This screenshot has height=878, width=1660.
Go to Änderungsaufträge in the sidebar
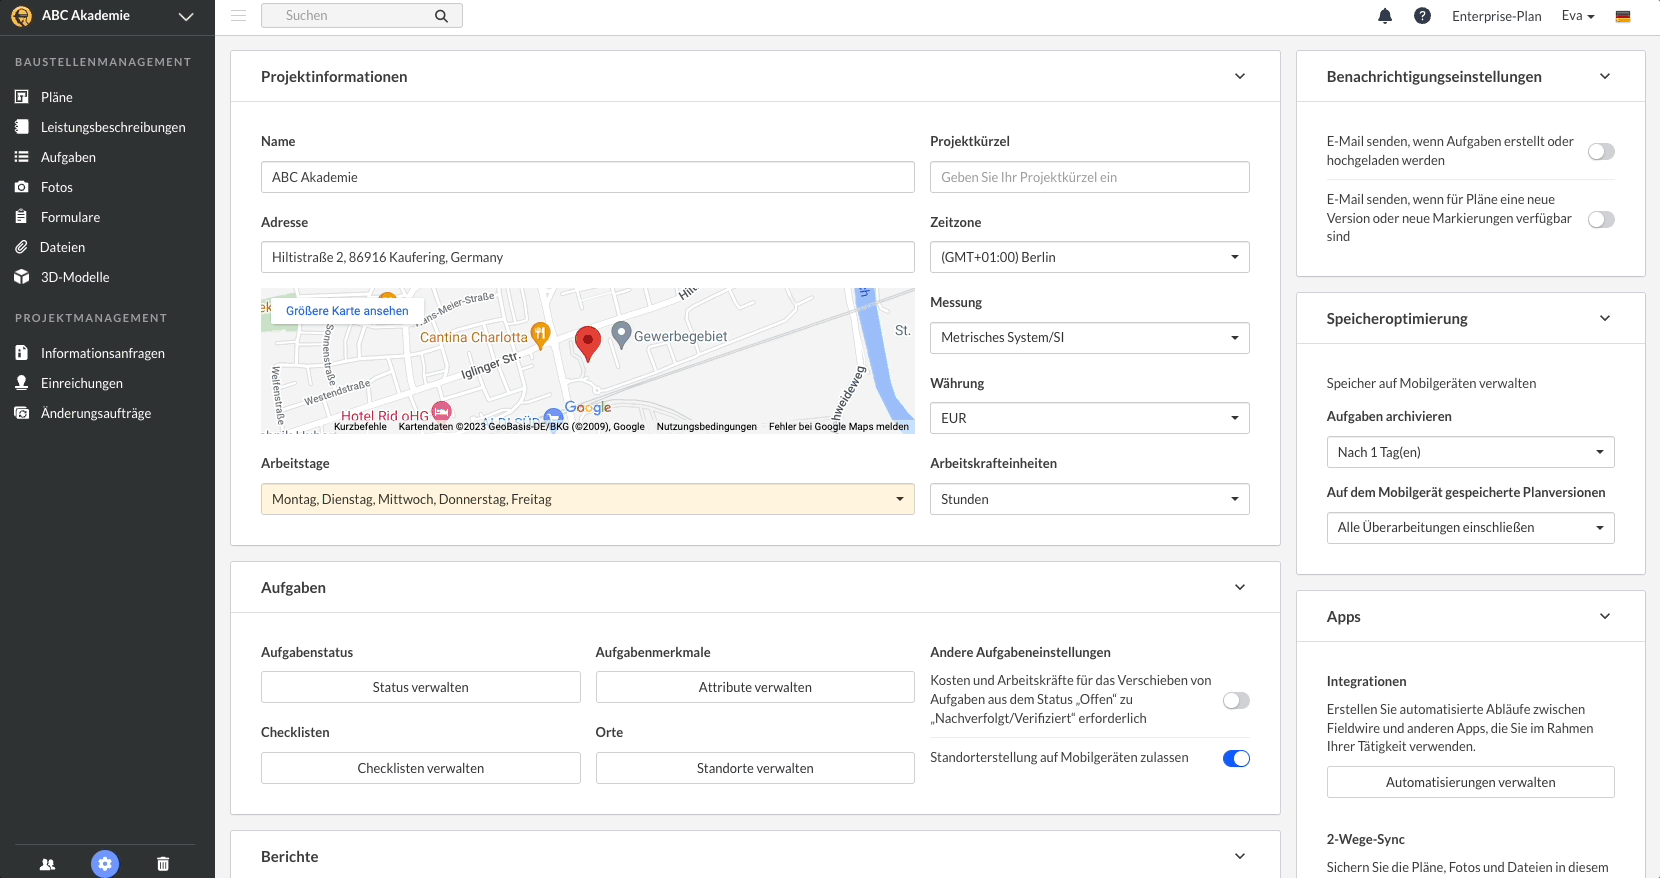tap(96, 413)
